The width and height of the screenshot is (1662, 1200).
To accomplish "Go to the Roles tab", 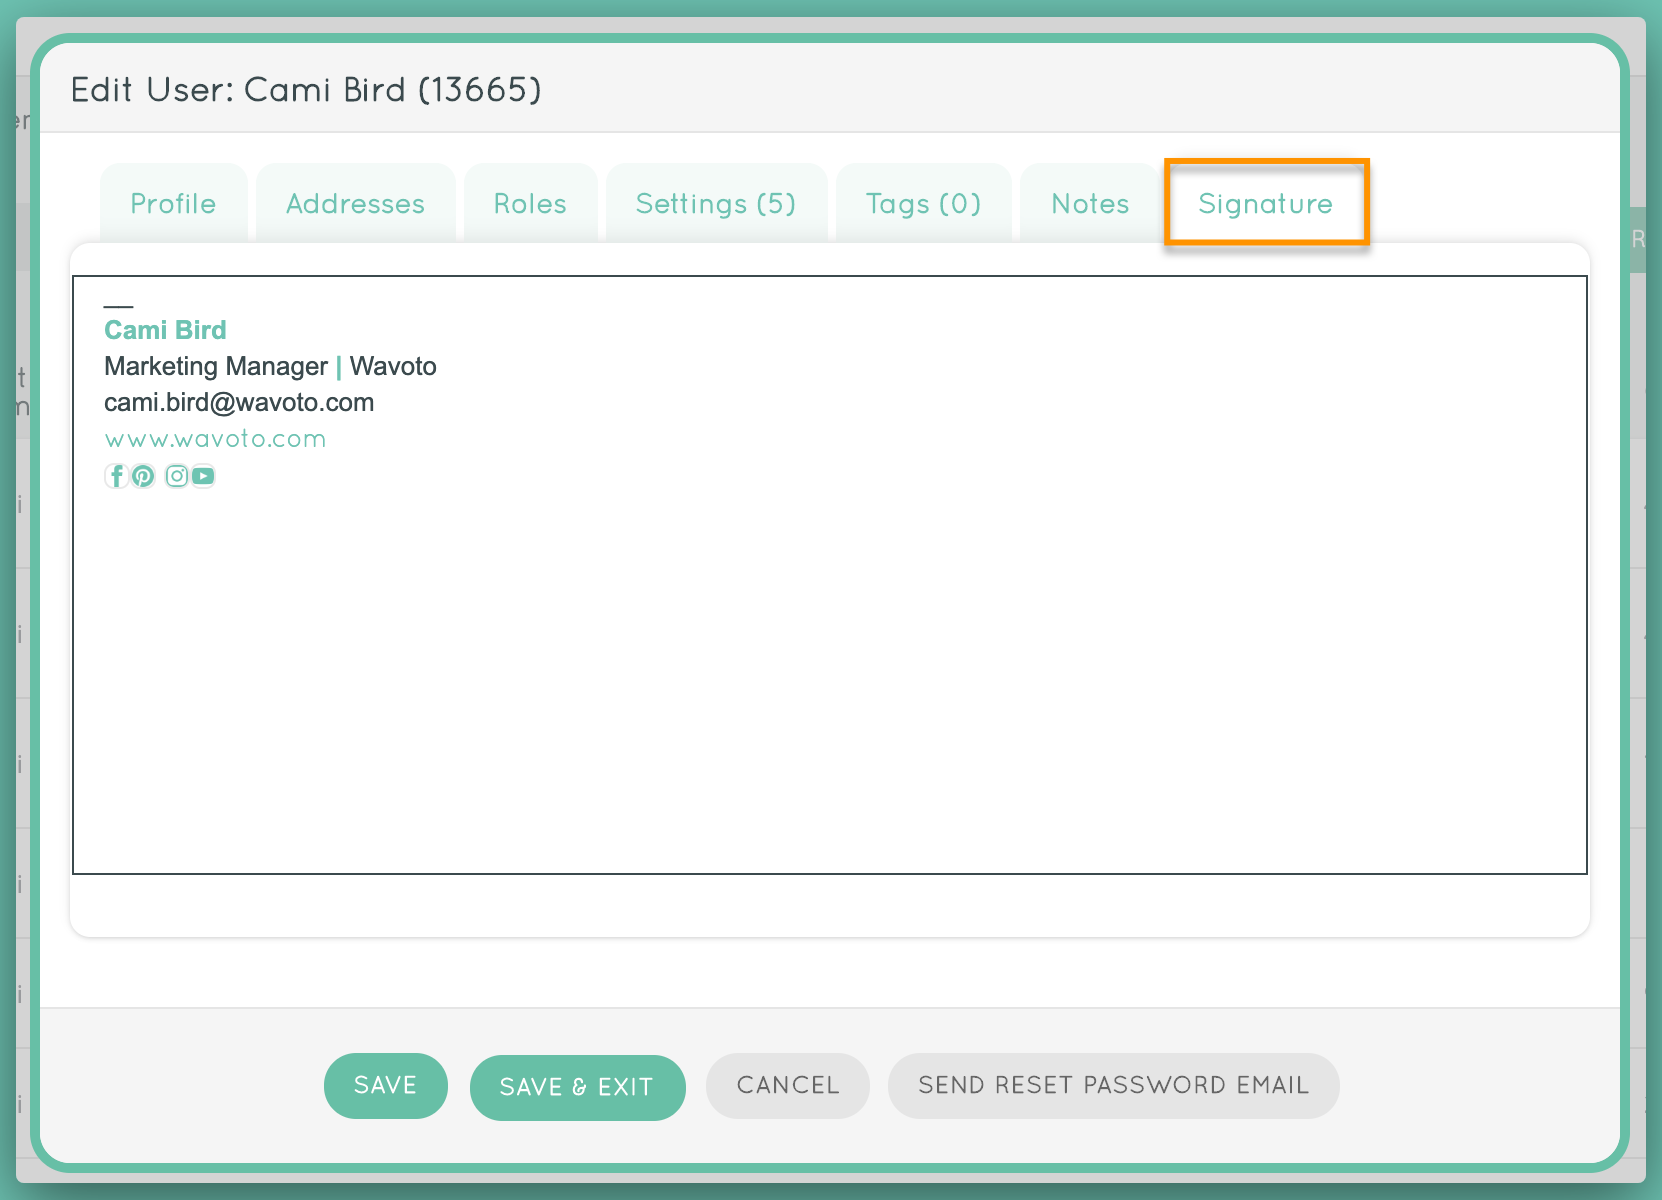I will pyautogui.click(x=530, y=204).
